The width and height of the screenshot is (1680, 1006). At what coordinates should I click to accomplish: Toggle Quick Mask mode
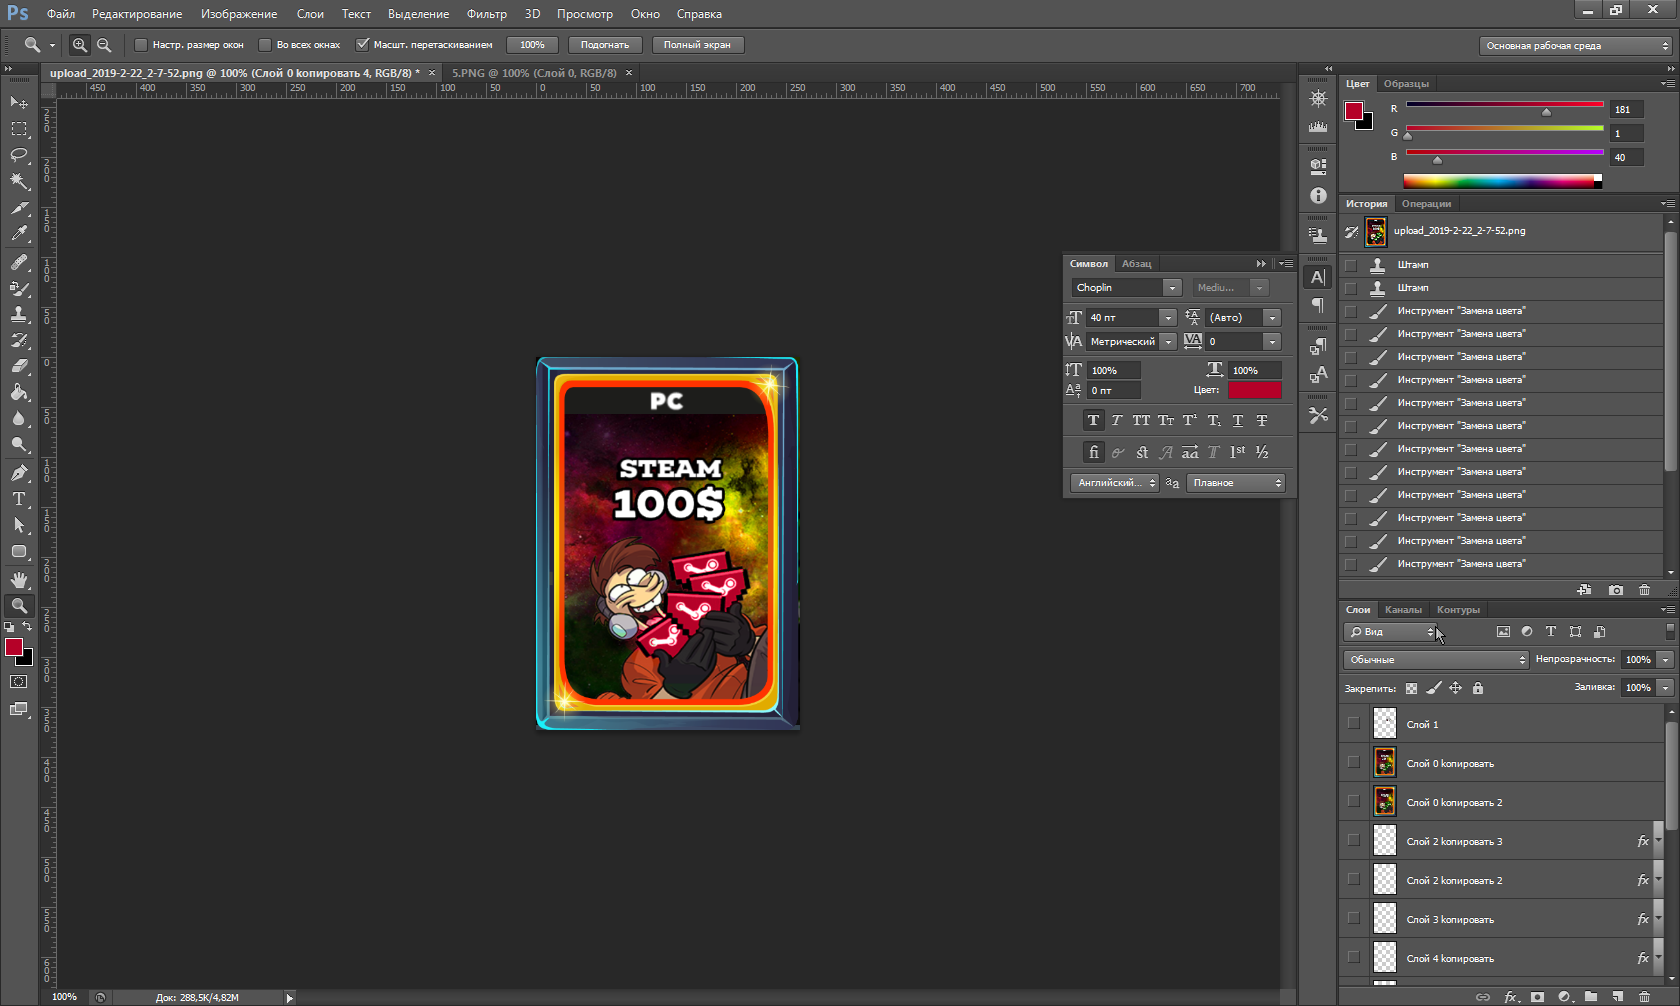point(19,682)
